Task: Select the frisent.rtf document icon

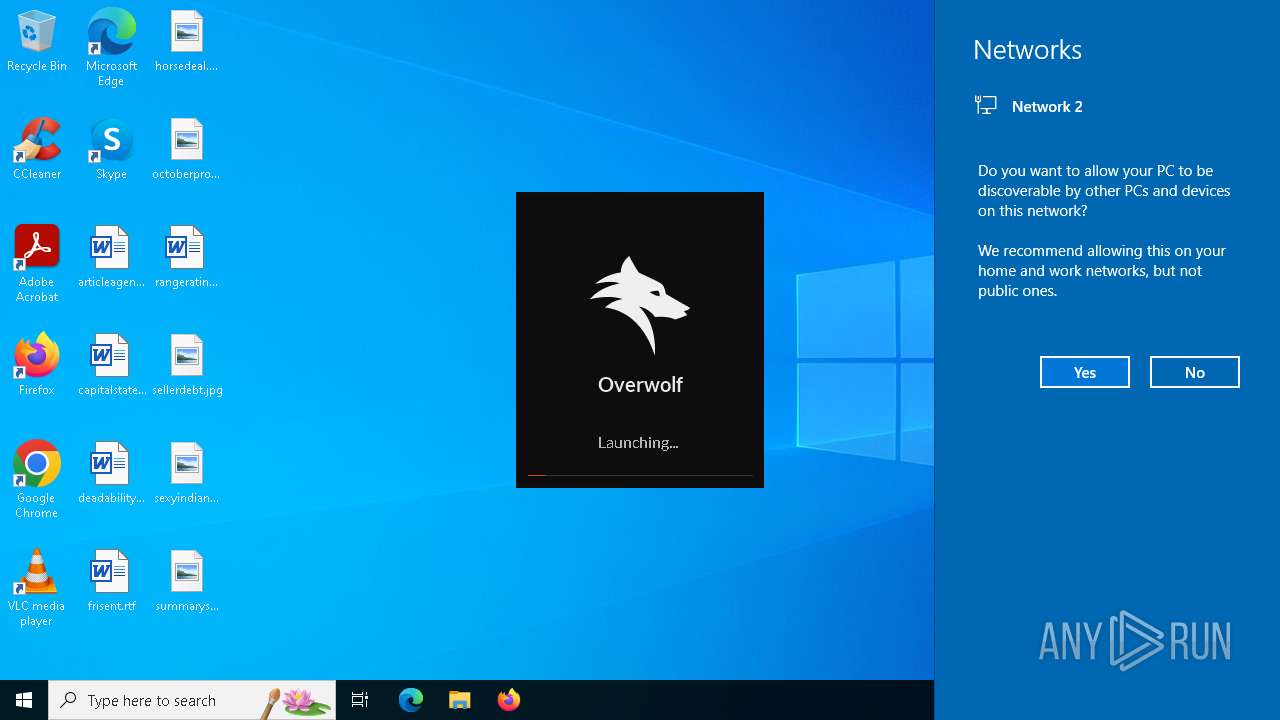Action: coord(111,582)
